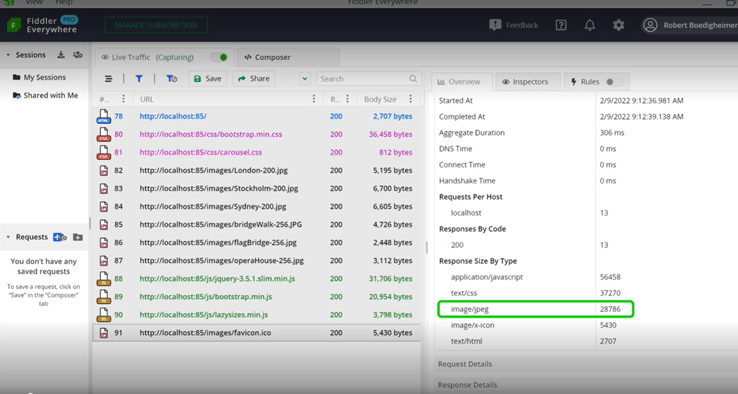This screenshot has width=738, height=394.
Task: Click the image/jpeg response size row
Action: [536, 309]
